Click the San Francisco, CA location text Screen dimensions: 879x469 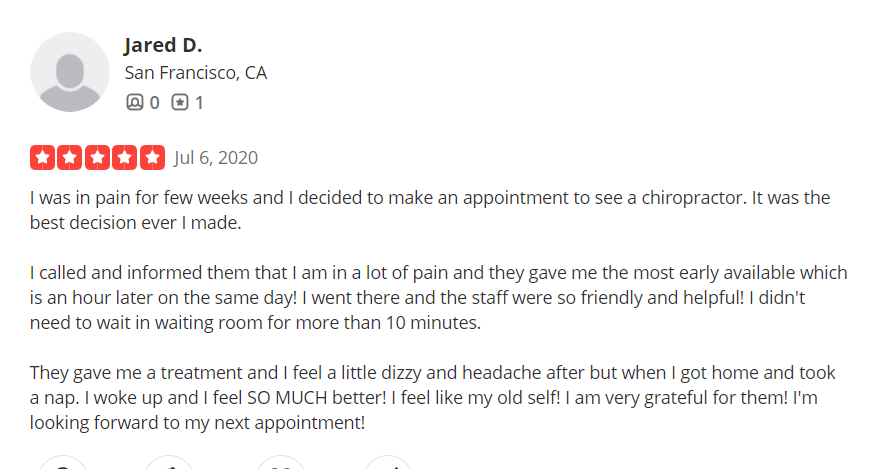(x=195, y=73)
